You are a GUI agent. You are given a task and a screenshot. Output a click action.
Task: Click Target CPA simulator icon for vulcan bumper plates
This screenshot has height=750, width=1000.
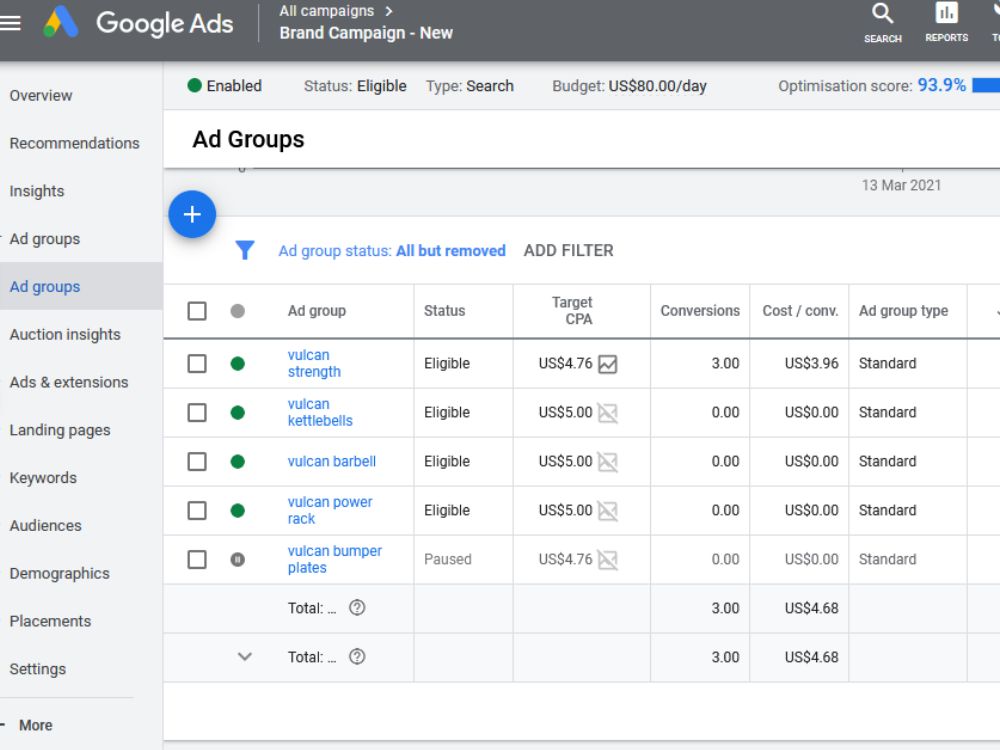[608, 560]
